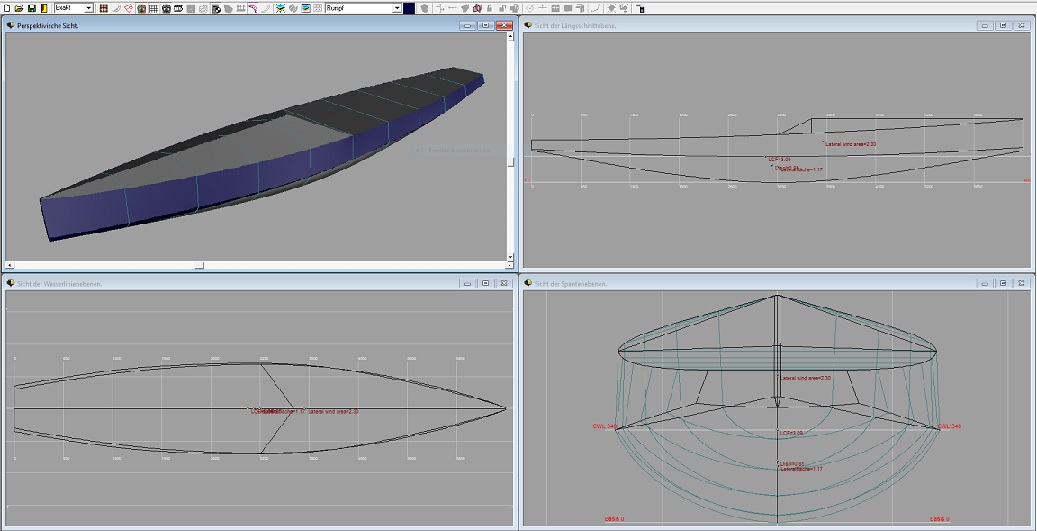The height and width of the screenshot is (531, 1037).
Task: Toggle the control net display
Action: [x=103, y=8]
